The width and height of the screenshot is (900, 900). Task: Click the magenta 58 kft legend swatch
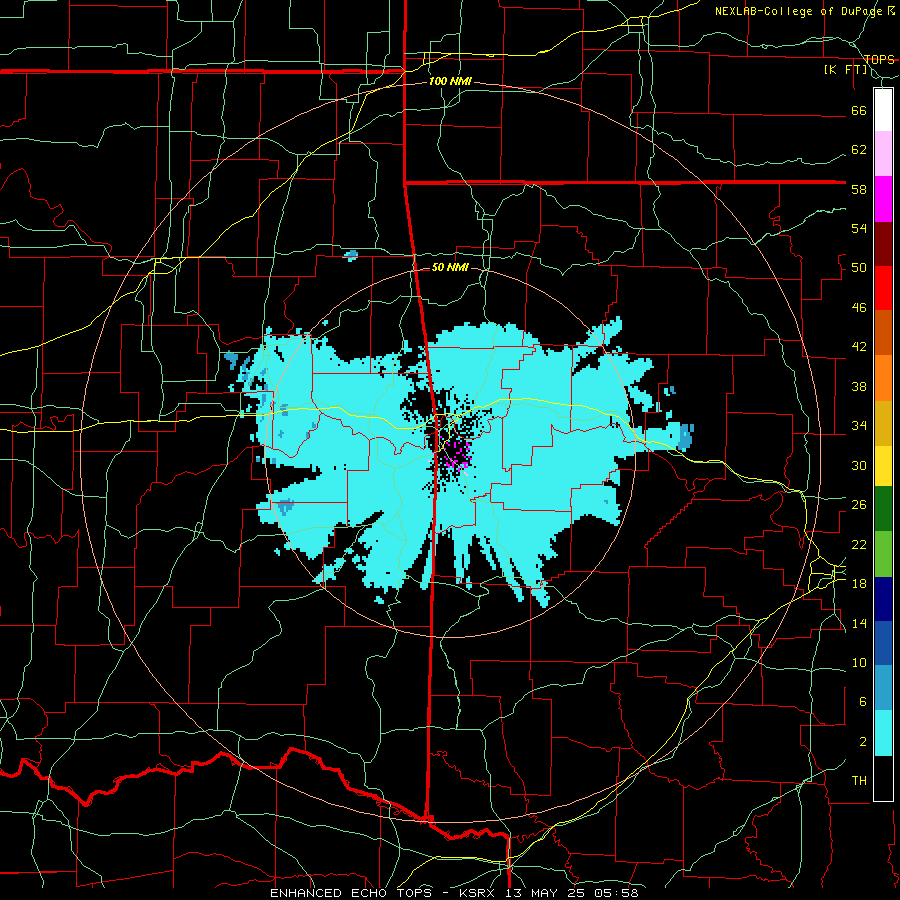pos(883,199)
